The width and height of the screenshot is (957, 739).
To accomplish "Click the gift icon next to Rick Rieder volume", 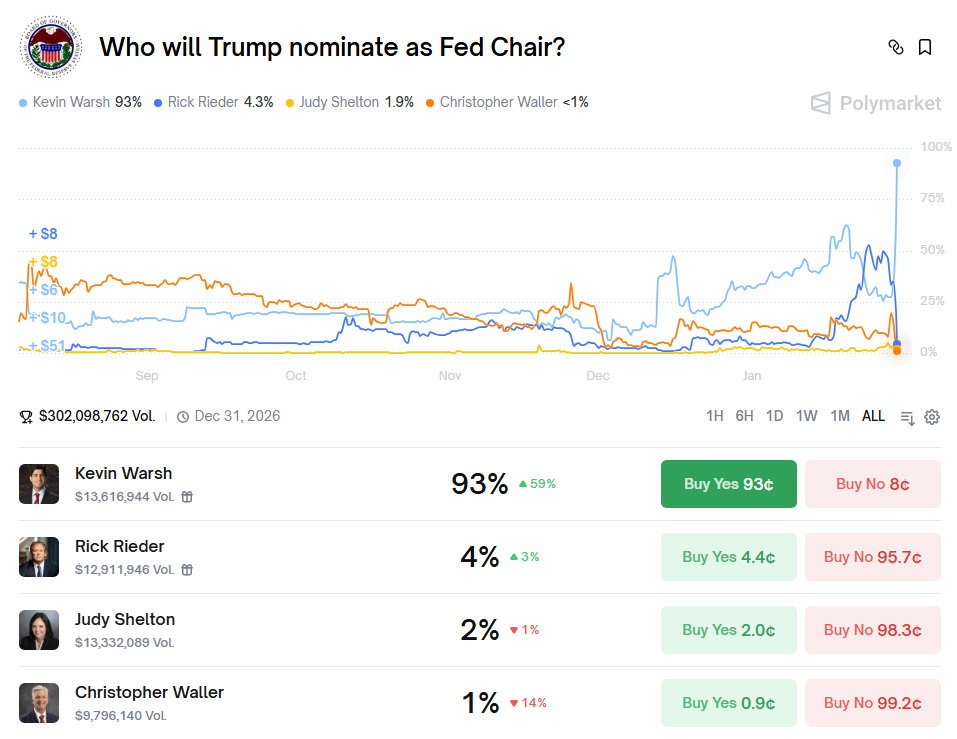I will (x=187, y=569).
